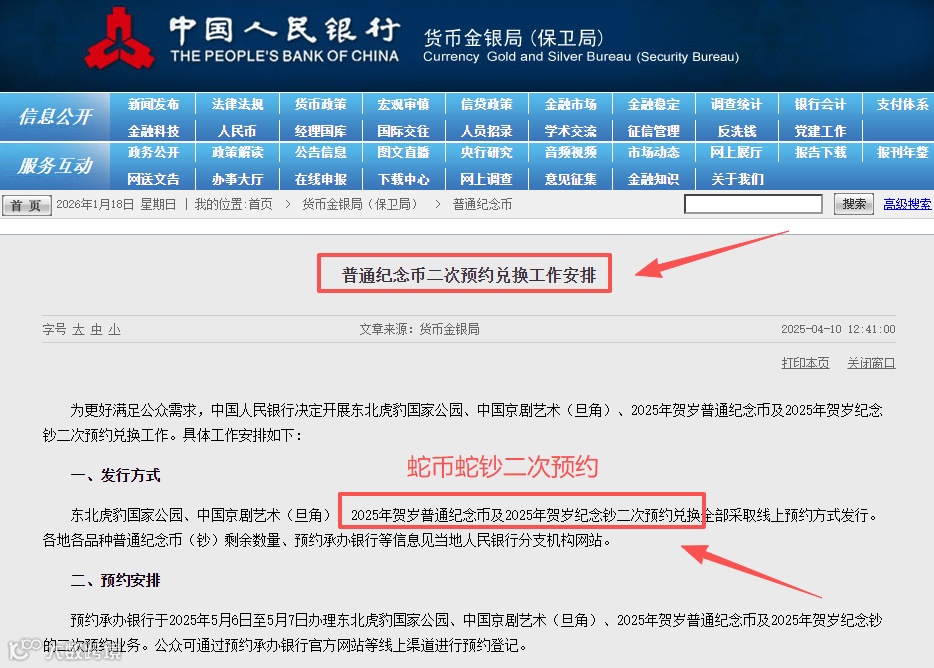Open 音频视频 menu item

pyautogui.click(x=570, y=153)
